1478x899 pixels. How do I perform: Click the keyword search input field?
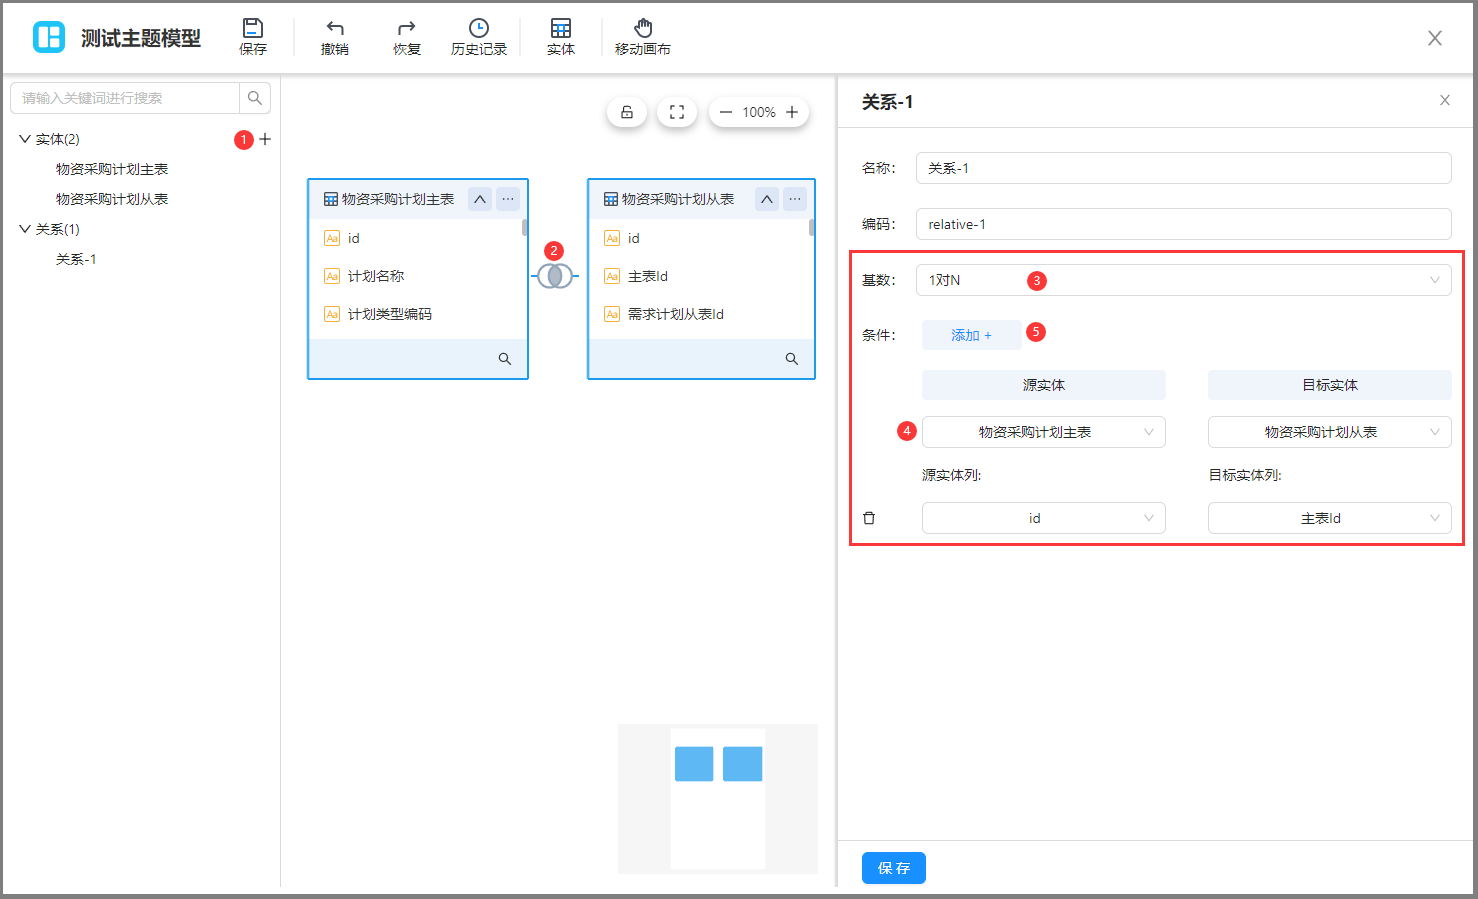125,98
